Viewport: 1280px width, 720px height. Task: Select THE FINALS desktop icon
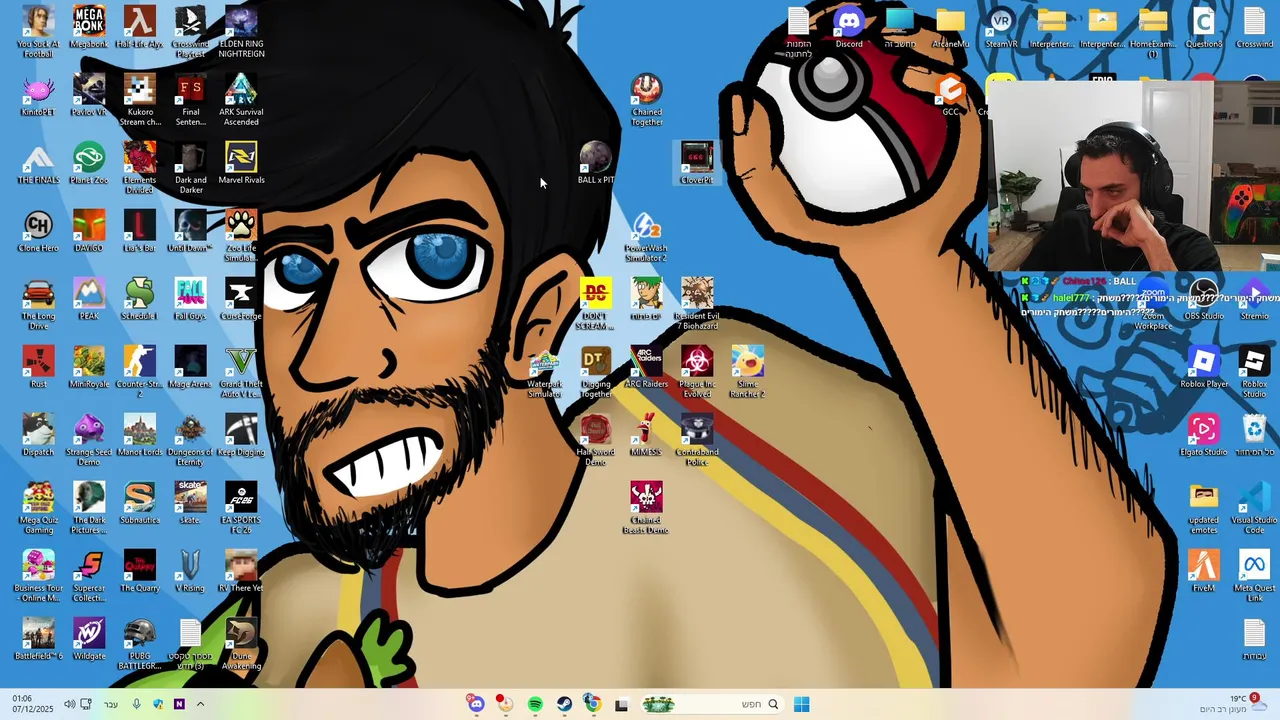[x=38, y=163]
